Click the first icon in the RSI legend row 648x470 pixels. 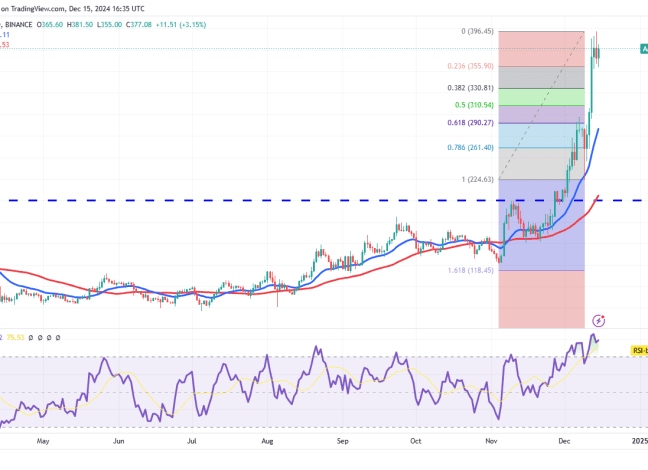(x=33, y=337)
